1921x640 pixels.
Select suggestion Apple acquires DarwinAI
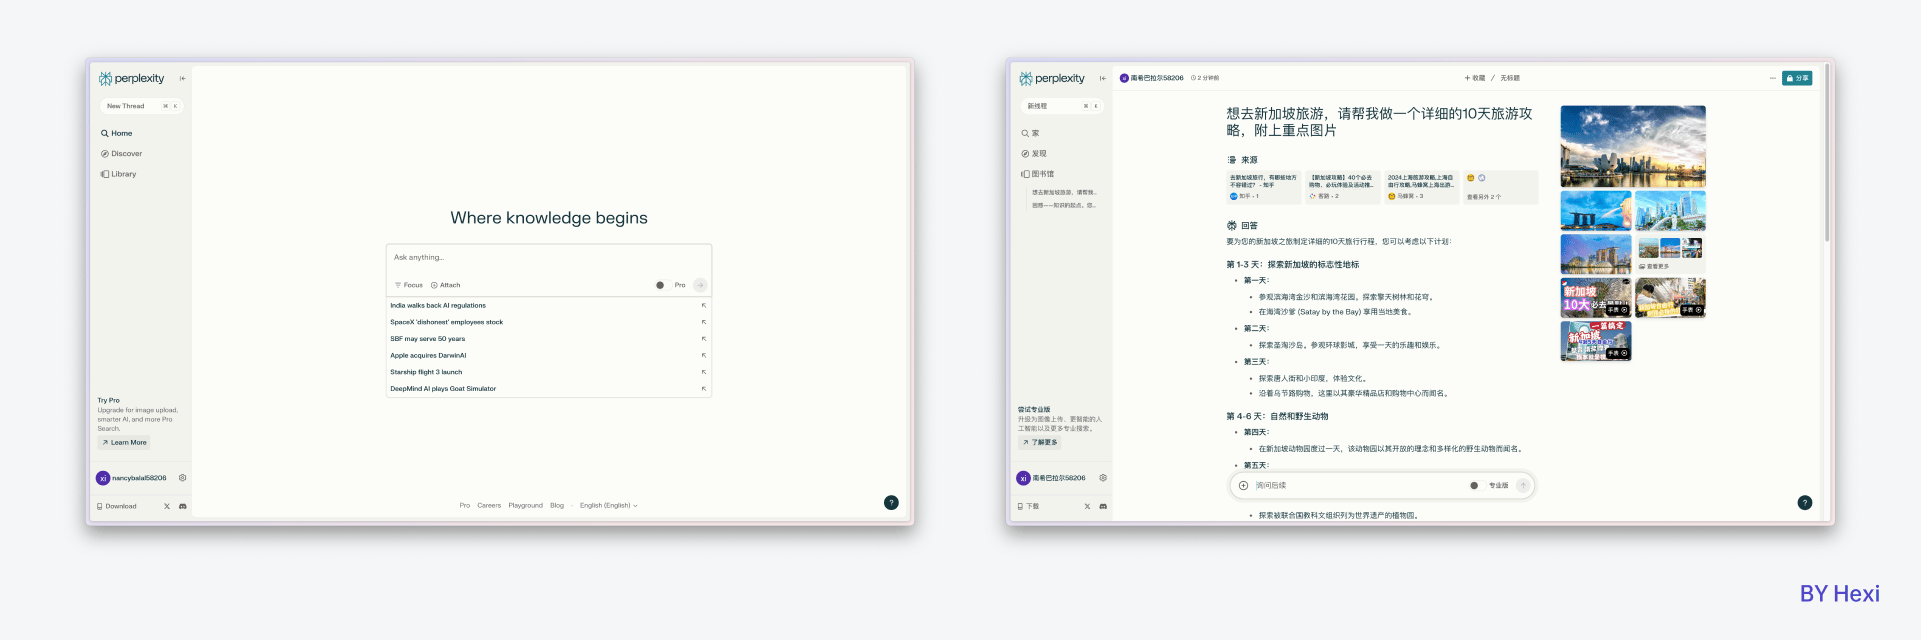click(x=548, y=355)
